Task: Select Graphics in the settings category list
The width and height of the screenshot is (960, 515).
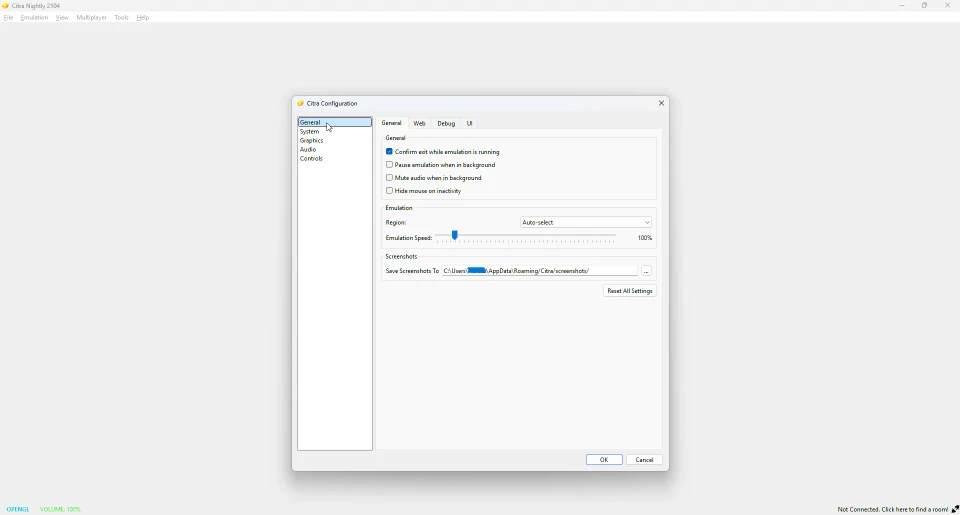Action: click(x=334, y=140)
